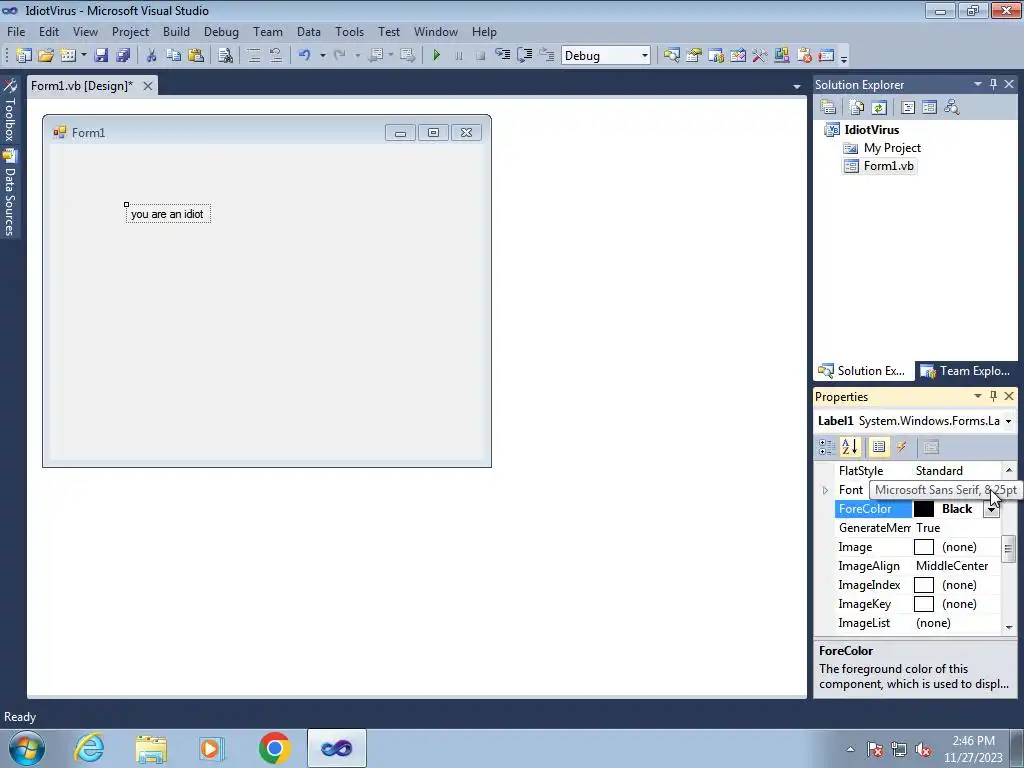Viewport: 1024px width, 768px height.
Task: Click the Step Over toolbar icon
Action: (524, 56)
